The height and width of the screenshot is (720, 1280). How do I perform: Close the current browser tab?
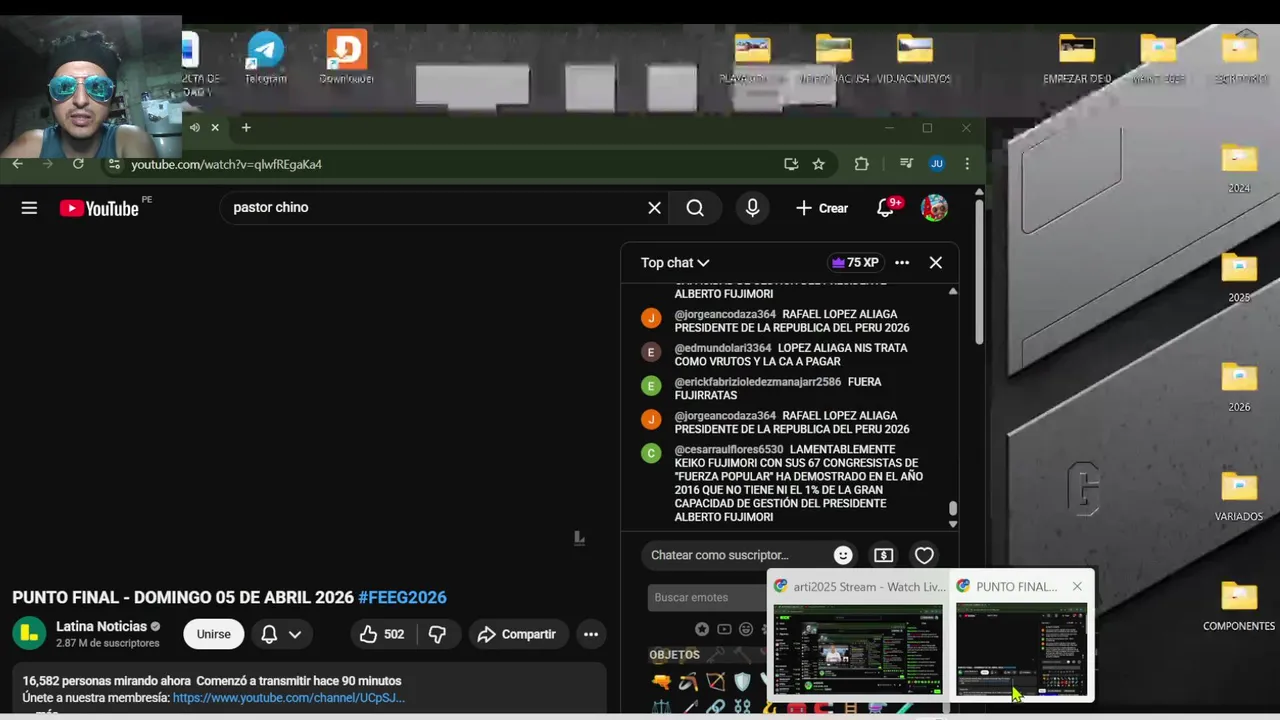[215, 128]
